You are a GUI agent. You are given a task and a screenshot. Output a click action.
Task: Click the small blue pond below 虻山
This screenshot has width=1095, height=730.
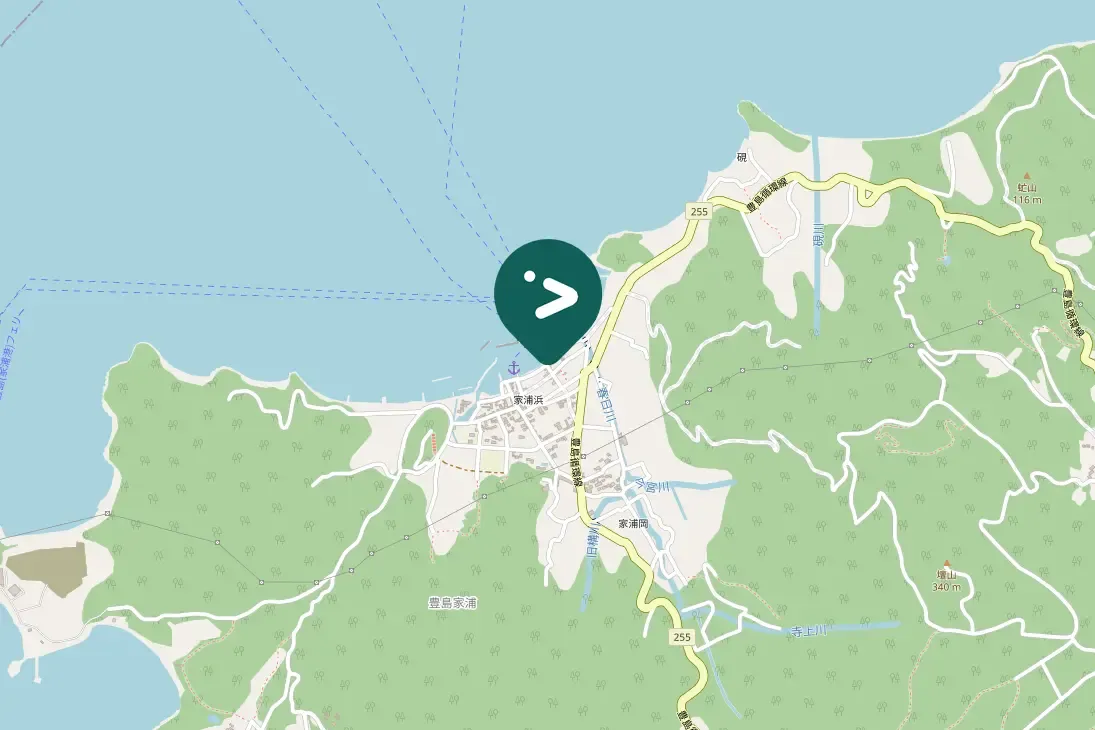click(x=946, y=261)
